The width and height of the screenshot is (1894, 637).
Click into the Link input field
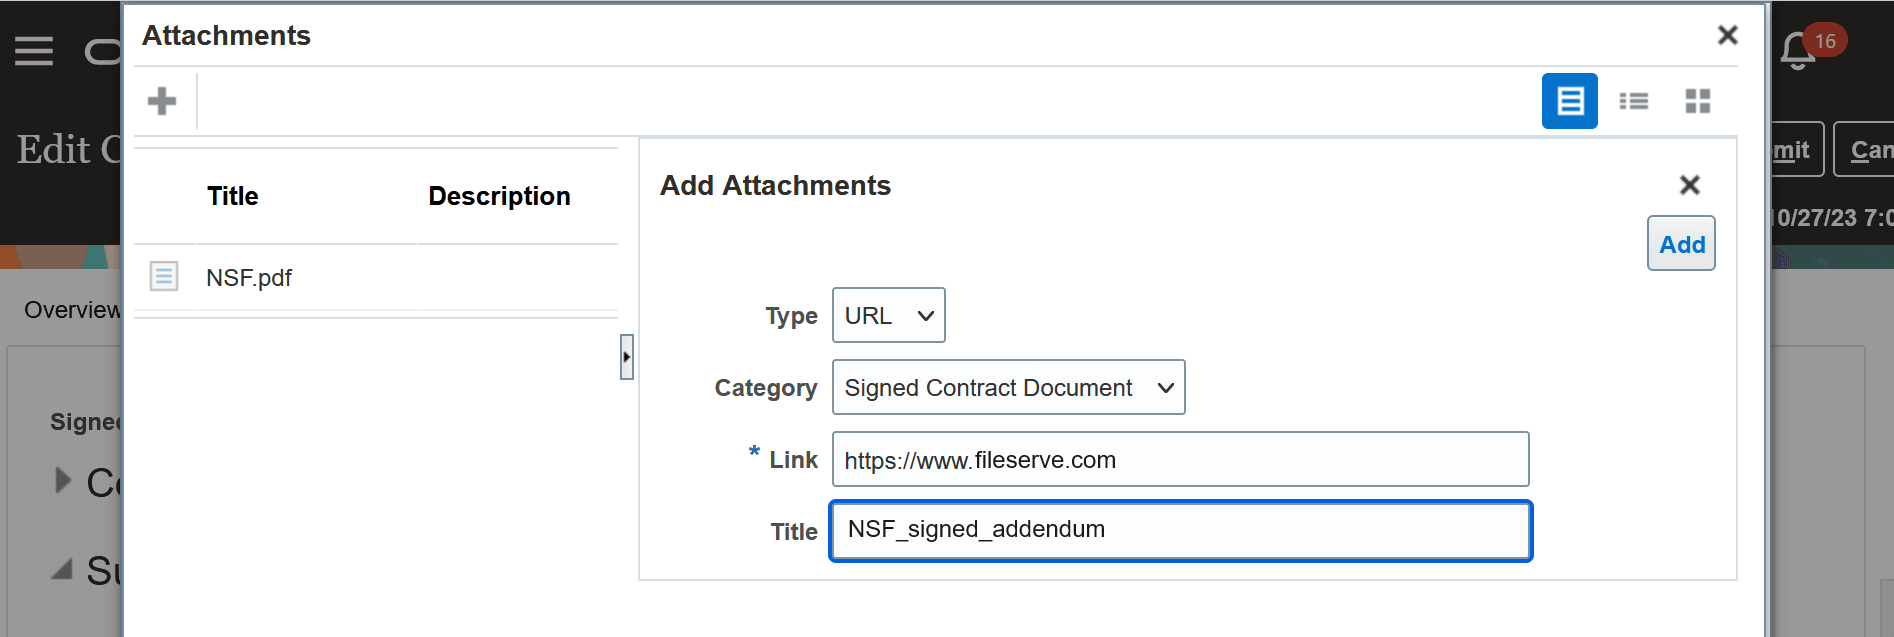coord(1181,459)
